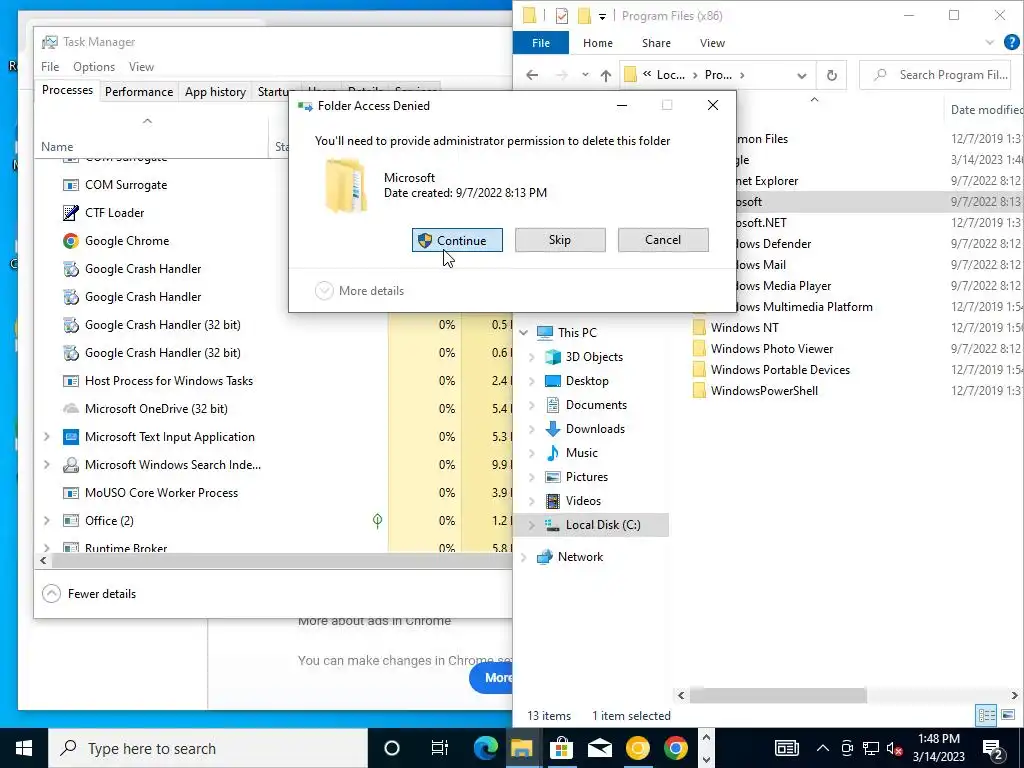
Task: Open Explorer help icon
Action: tap(1012, 43)
